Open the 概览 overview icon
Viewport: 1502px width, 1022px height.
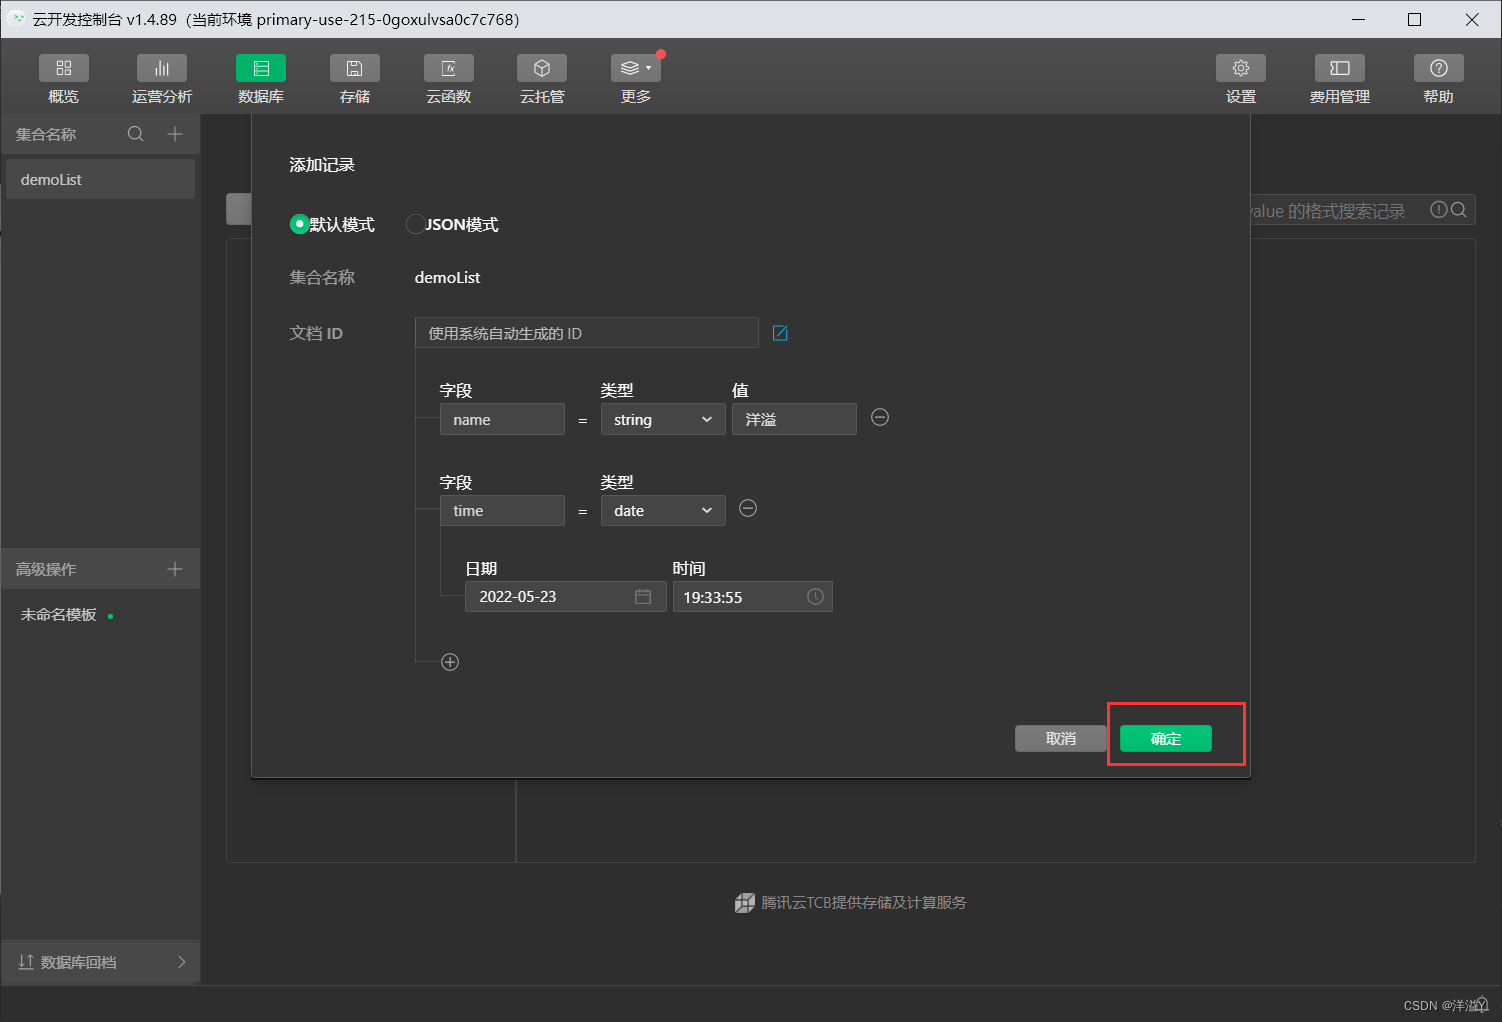[63, 68]
